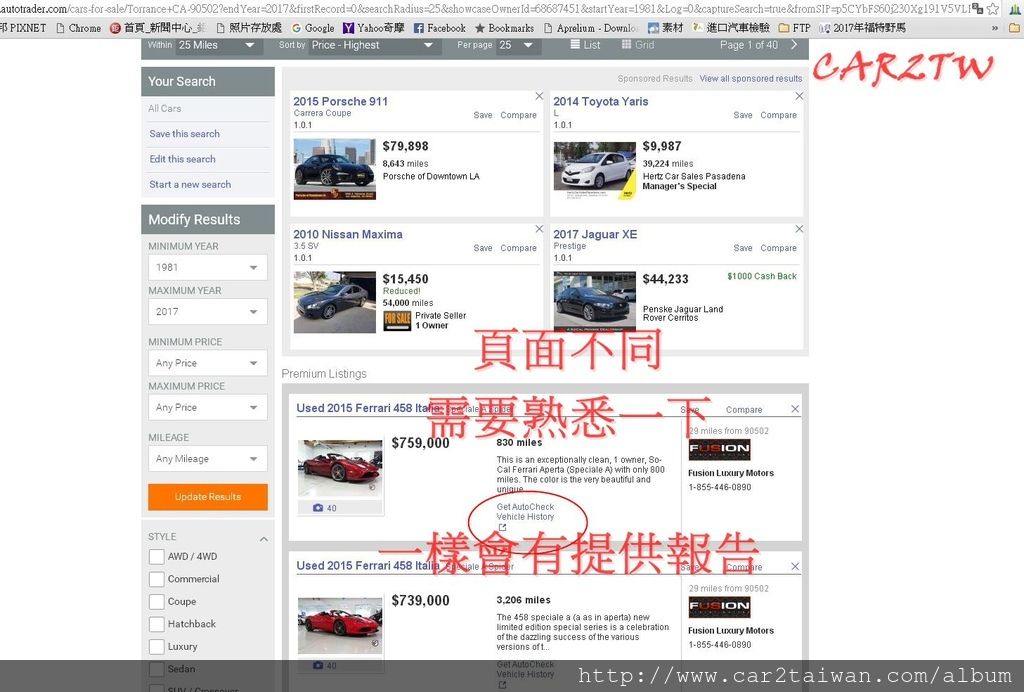The width and height of the screenshot is (1024, 692).
Task: Switch to Grid view
Action: [x=638, y=44]
